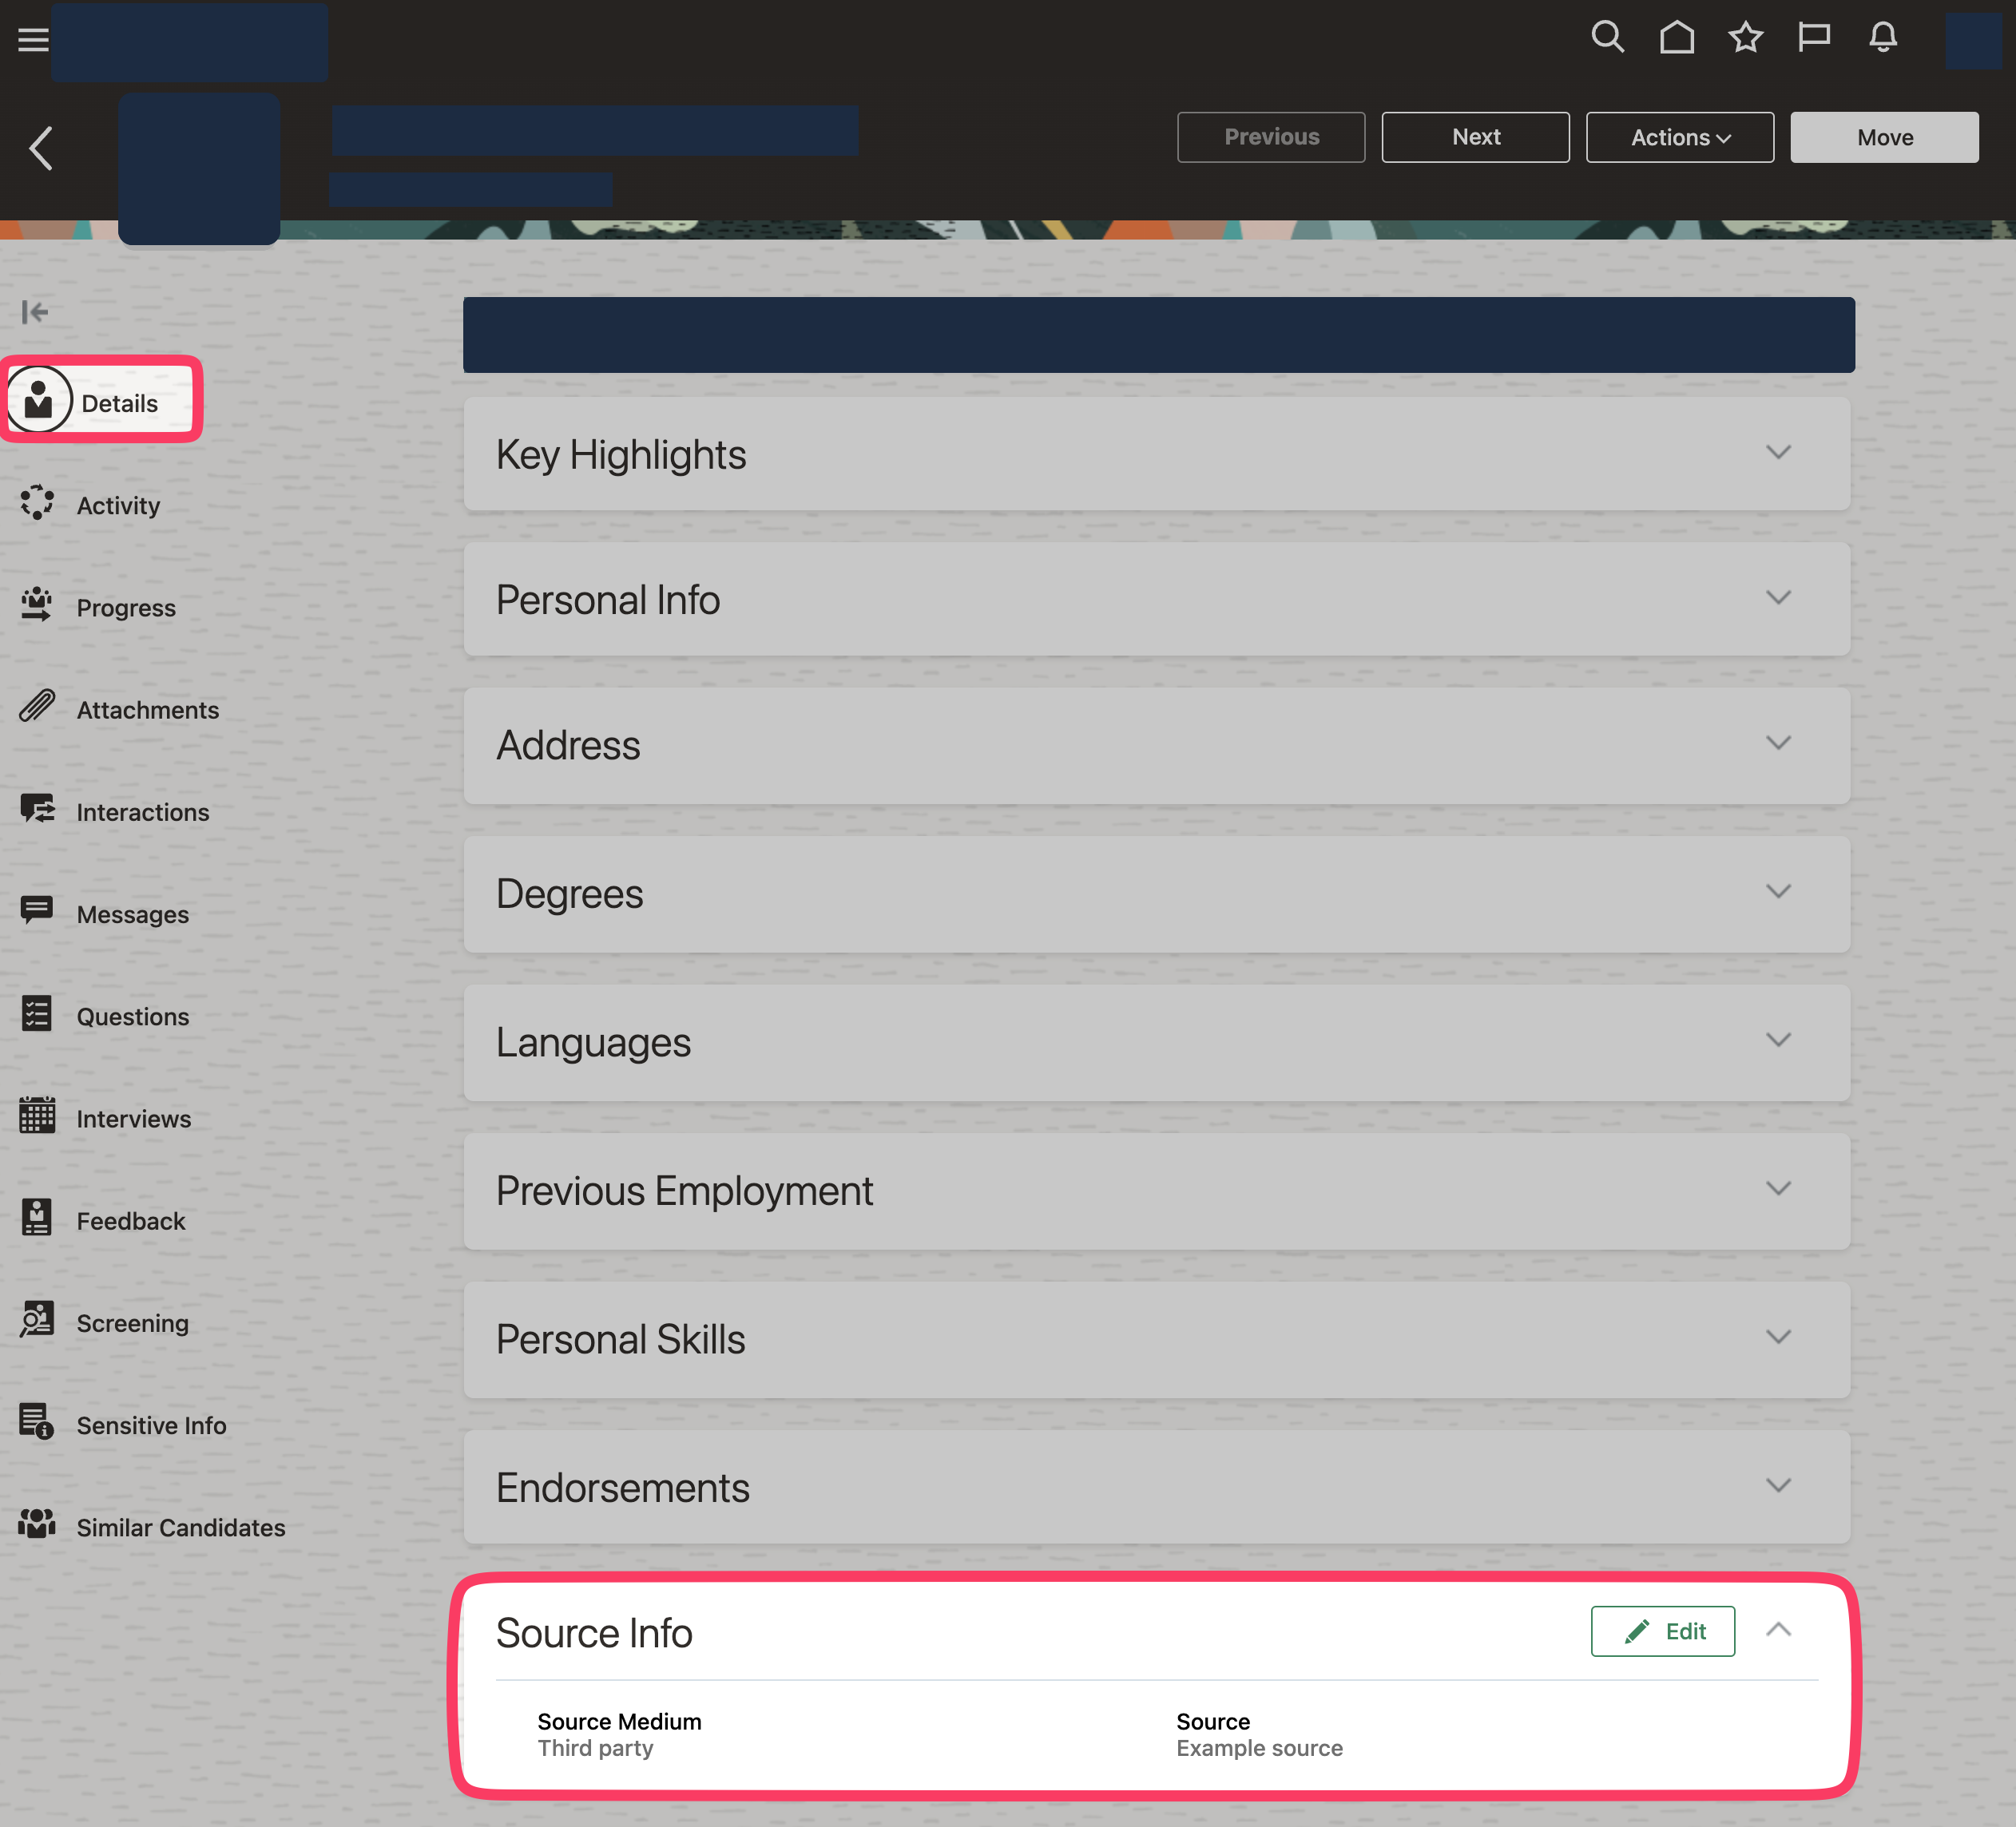This screenshot has height=1827, width=2016.
Task: Expand the Previous Employment section
Action: tap(1778, 1189)
